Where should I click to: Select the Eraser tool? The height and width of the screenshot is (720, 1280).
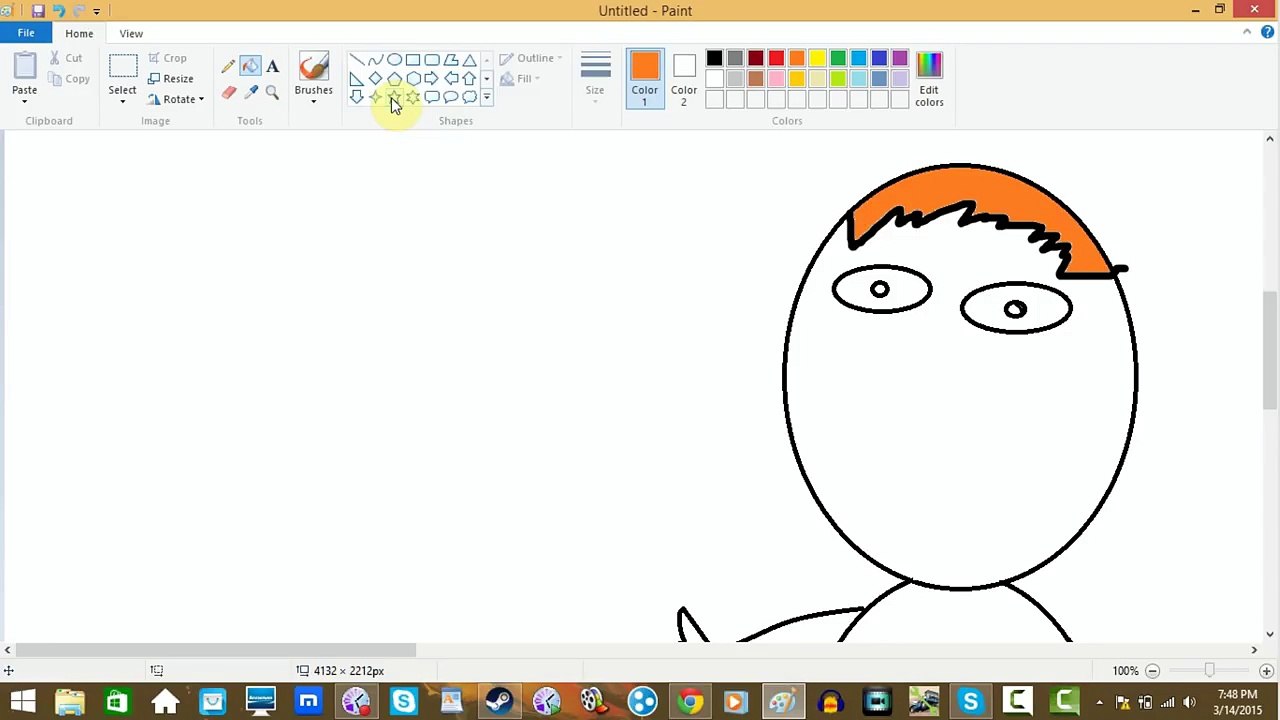228,93
